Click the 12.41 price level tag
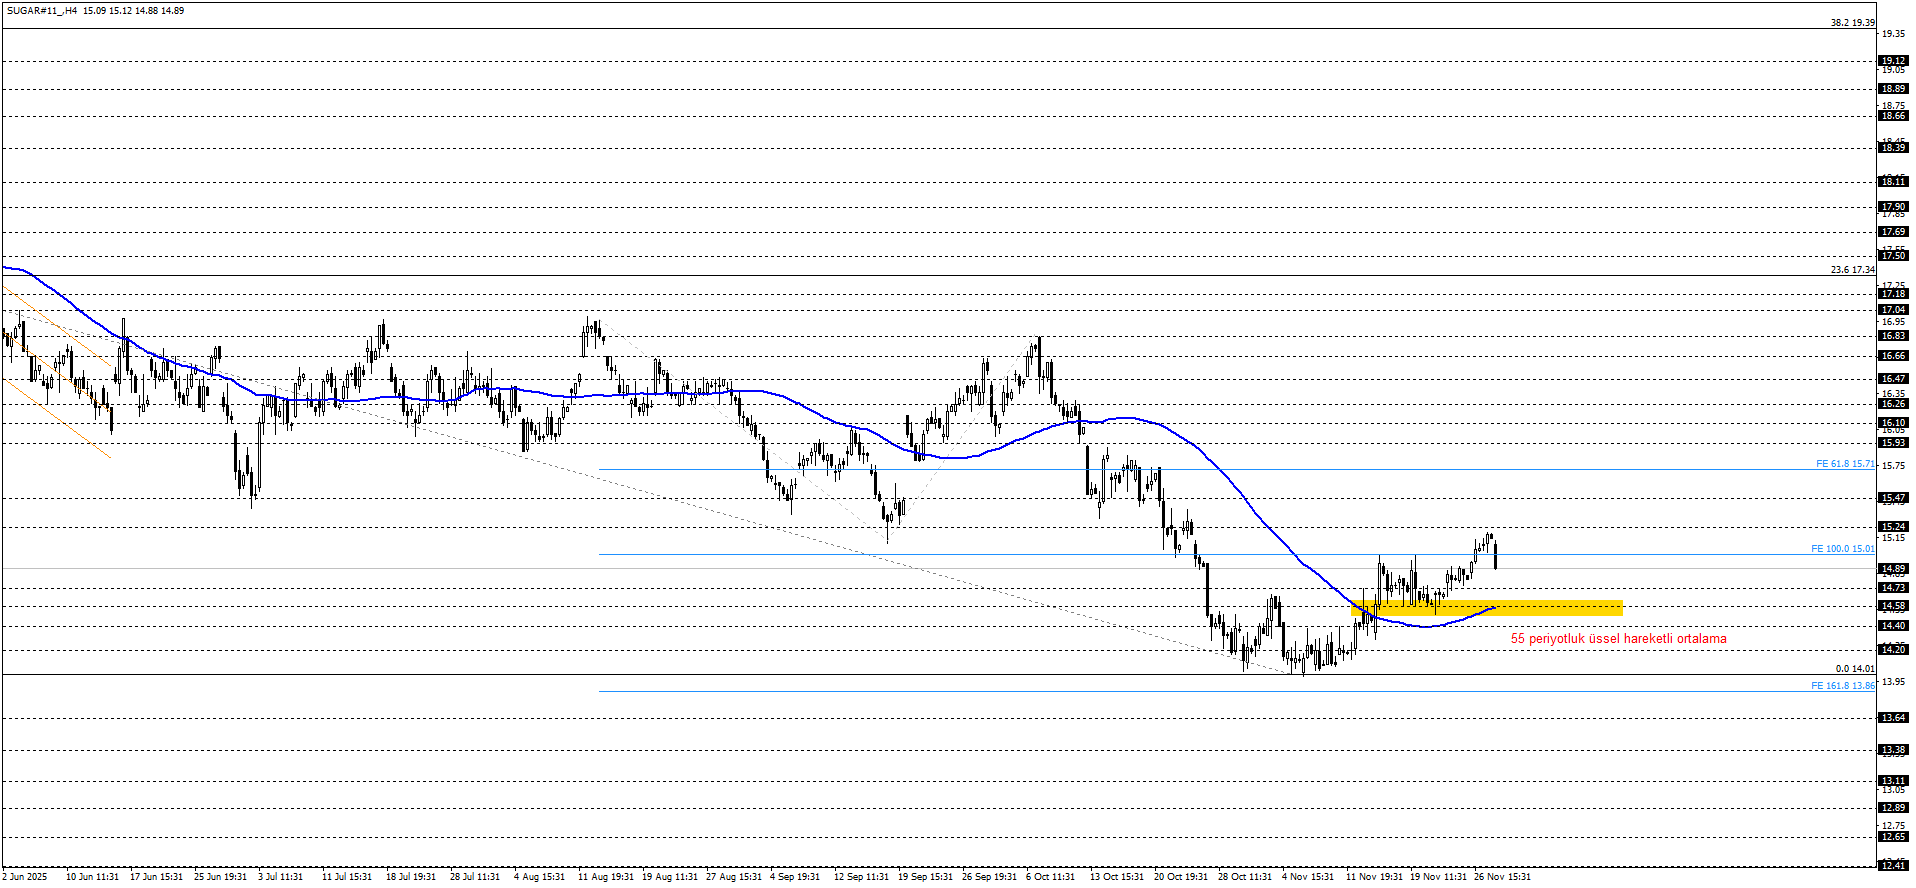This screenshot has height=888, width=1916. pyautogui.click(x=1893, y=865)
